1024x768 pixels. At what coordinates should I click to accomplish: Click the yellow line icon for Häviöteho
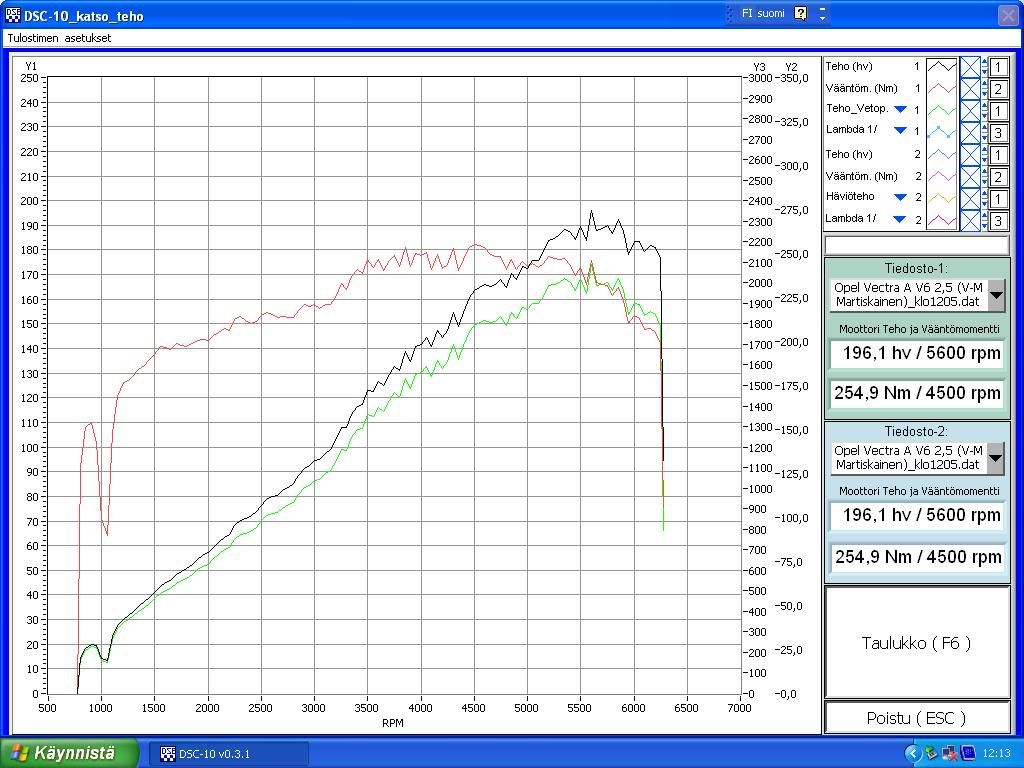pos(941,199)
